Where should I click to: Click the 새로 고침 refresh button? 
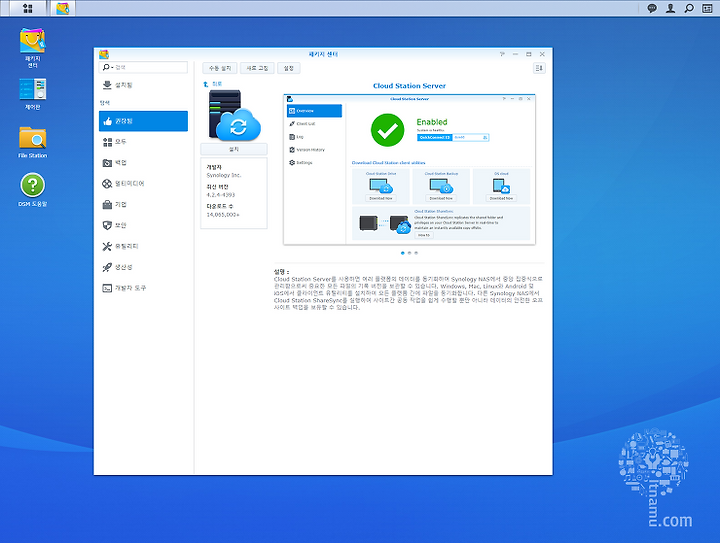pyautogui.click(x=257, y=68)
